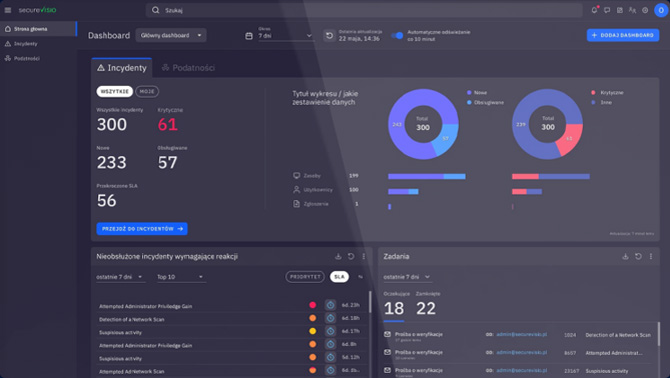Switch to the Incydenty dashboard tab

[x=122, y=68]
